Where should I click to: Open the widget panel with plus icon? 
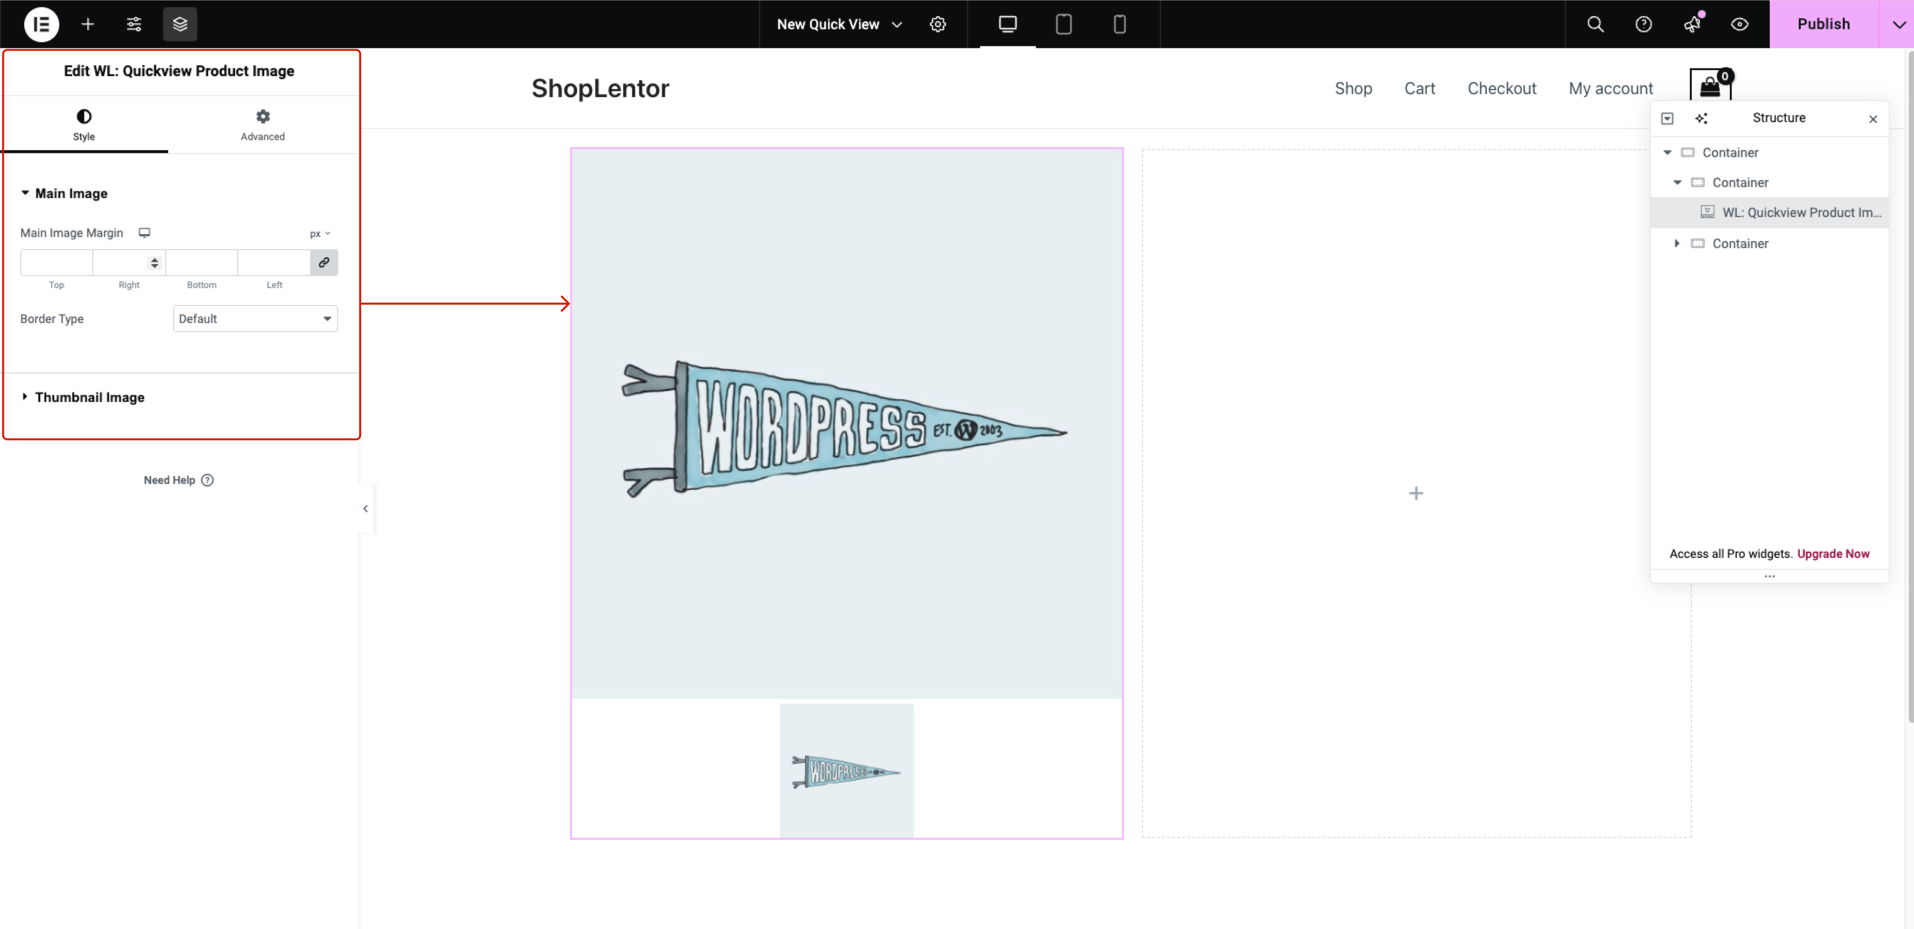[88, 24]
